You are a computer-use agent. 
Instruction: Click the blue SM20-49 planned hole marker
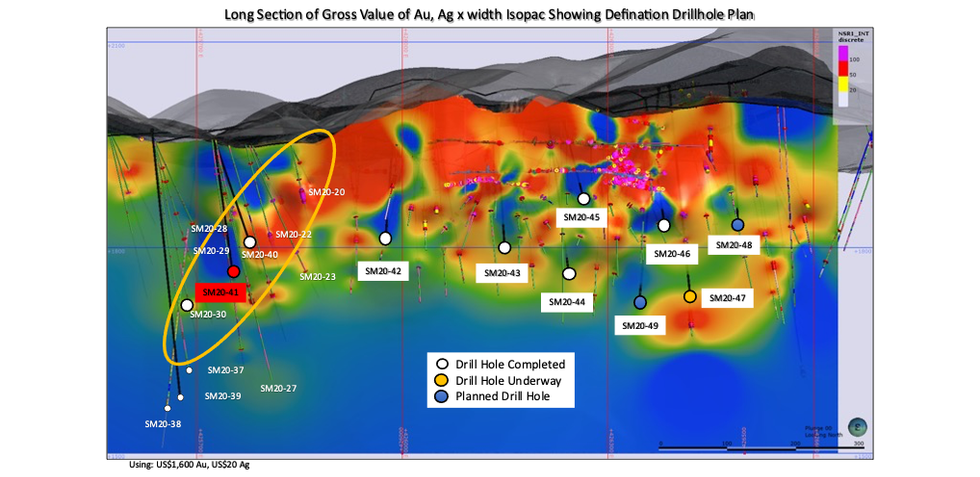(640, 302)
